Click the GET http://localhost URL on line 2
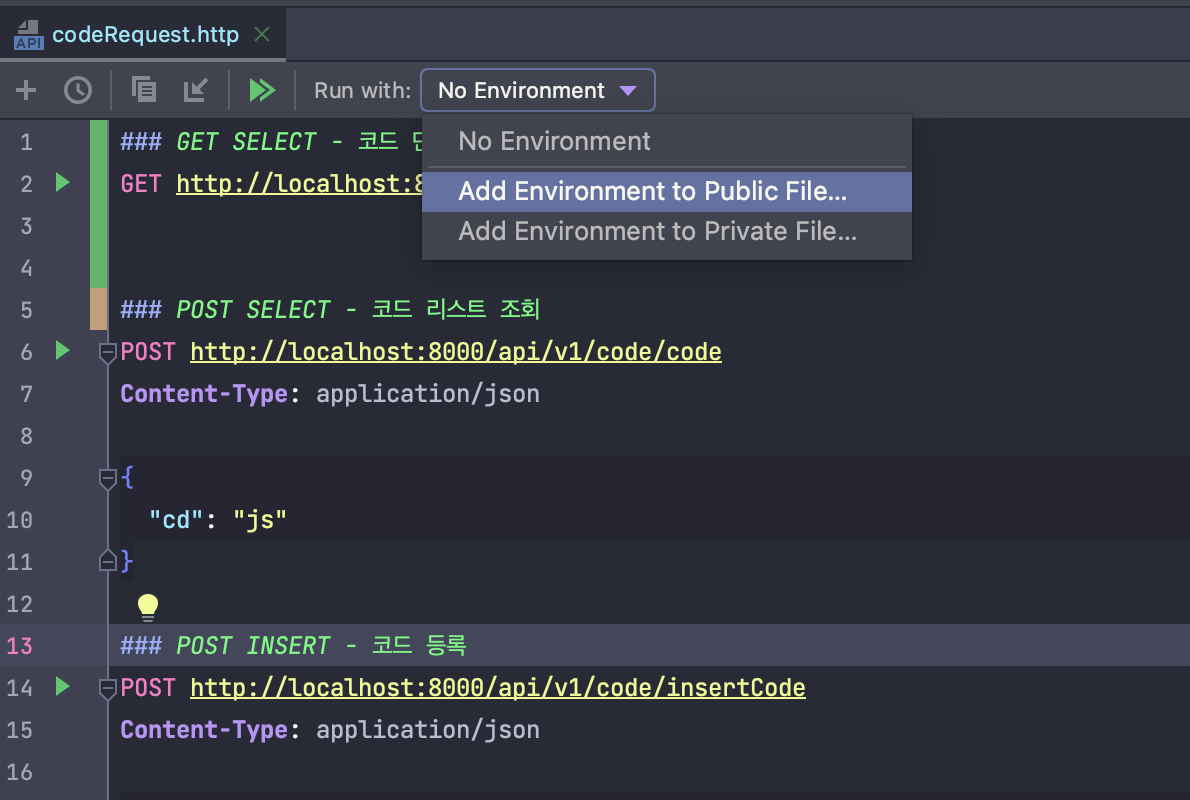Viewport: 1190px width, 800px height. pos(299,184)
